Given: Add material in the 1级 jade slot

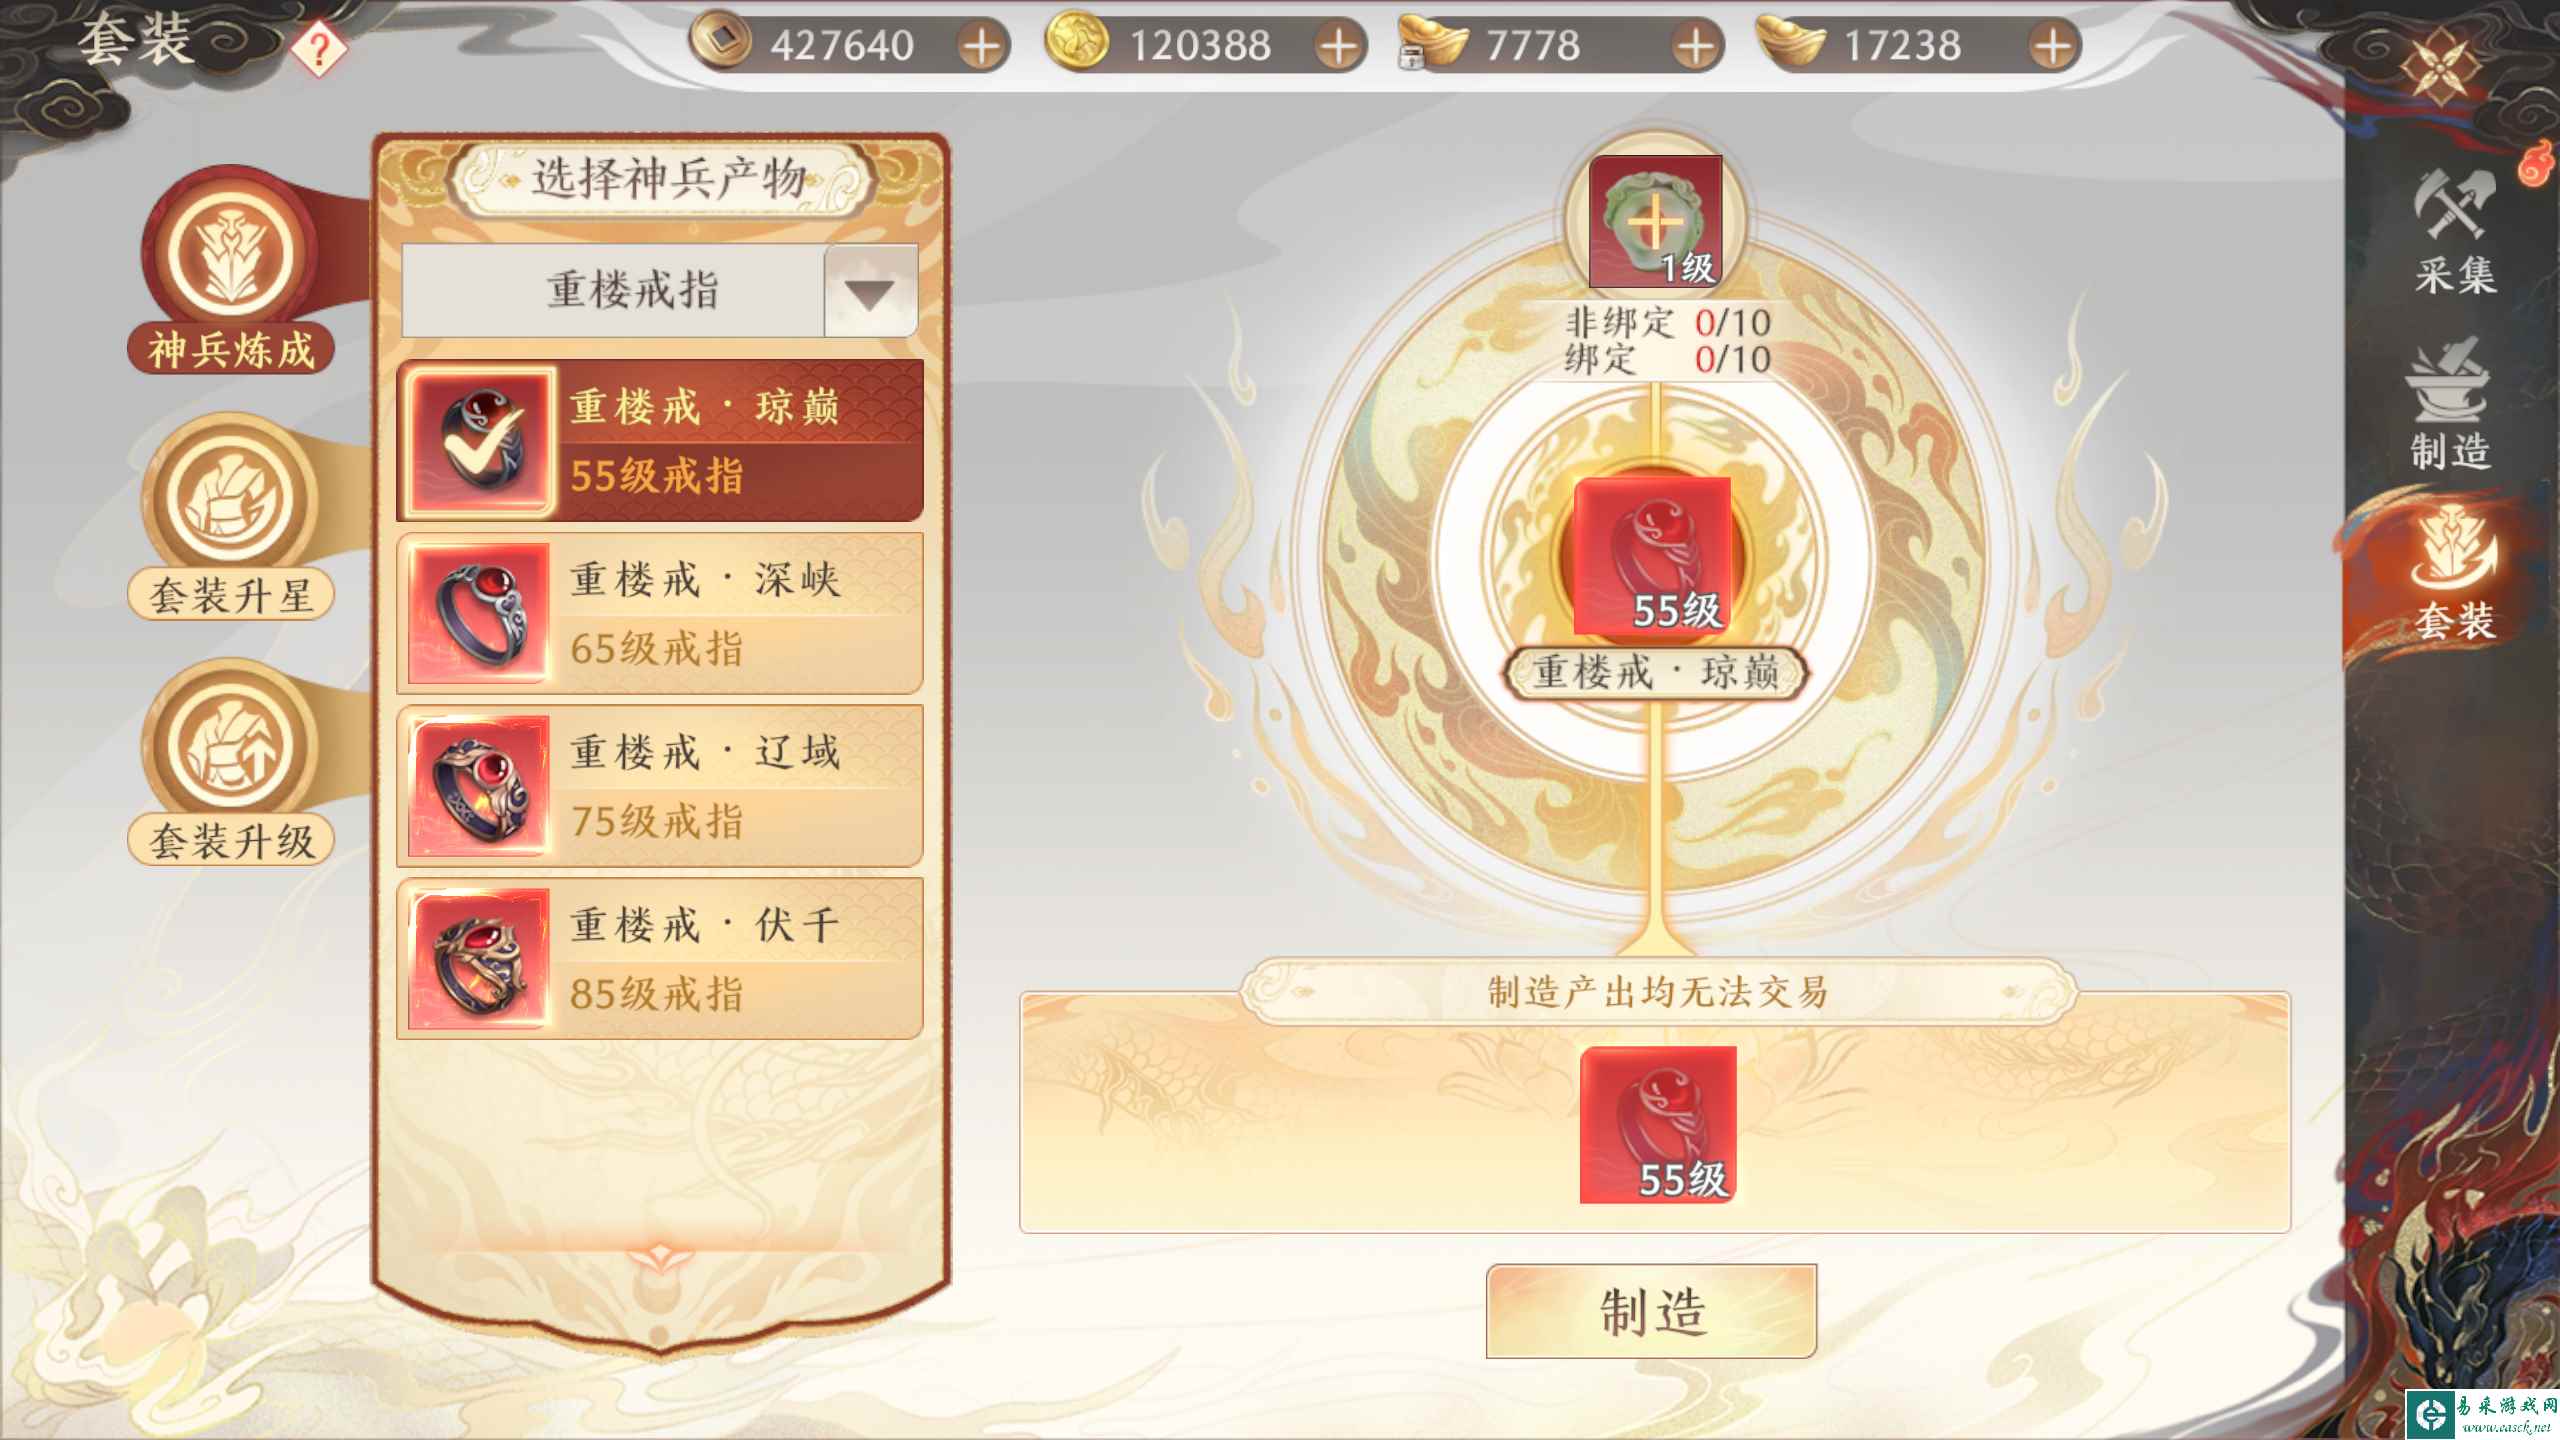Looking at the screenshot, I should click(1656, 221).
